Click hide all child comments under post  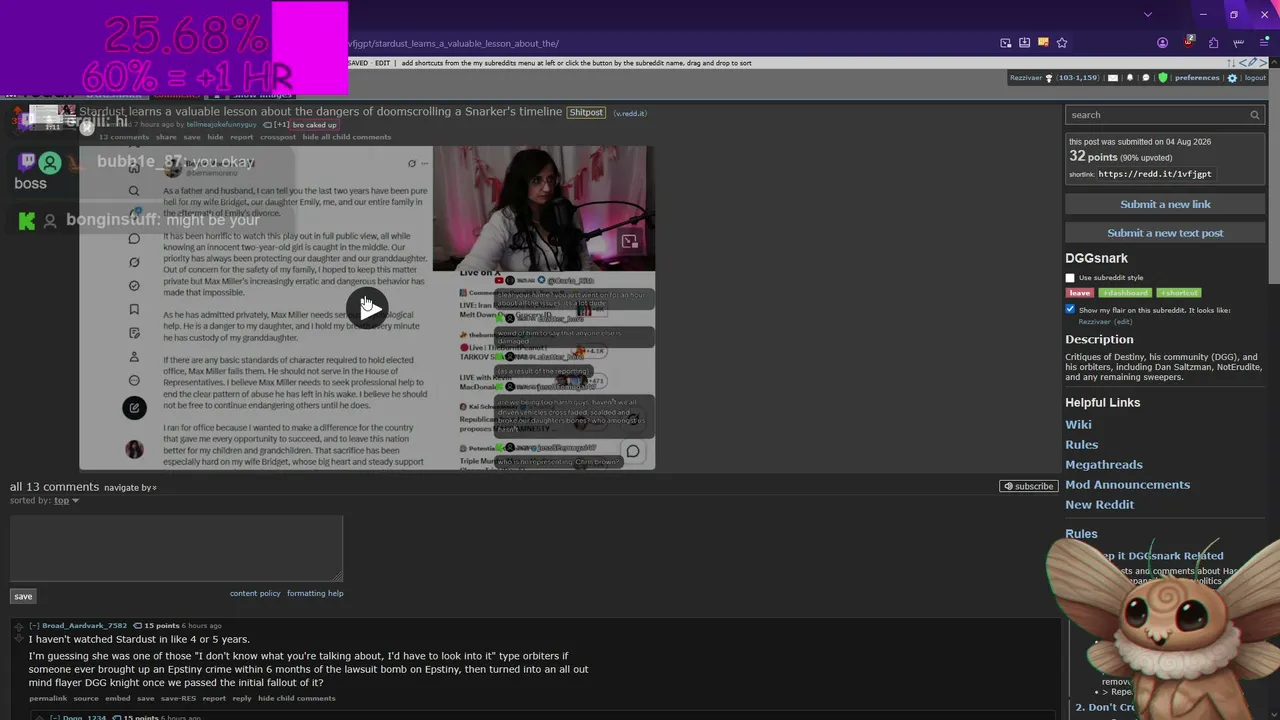347,137
